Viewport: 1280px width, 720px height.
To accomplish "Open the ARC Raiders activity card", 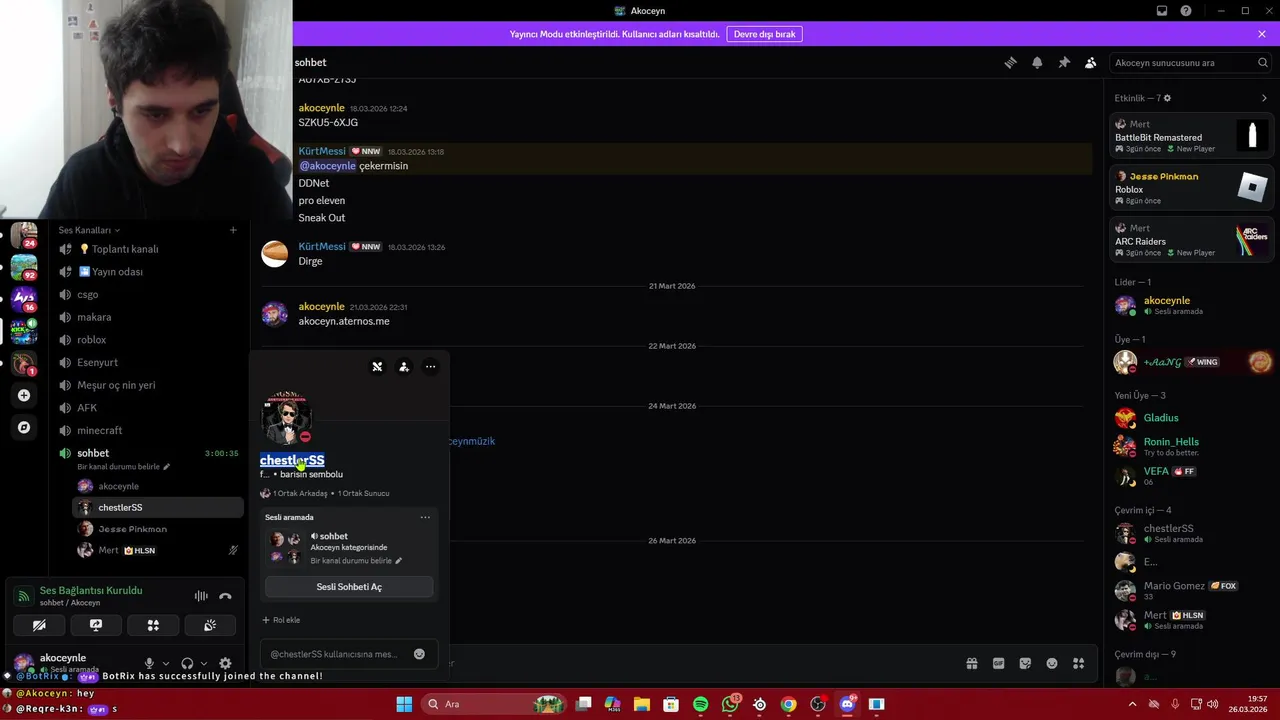I will (1191, 240).
